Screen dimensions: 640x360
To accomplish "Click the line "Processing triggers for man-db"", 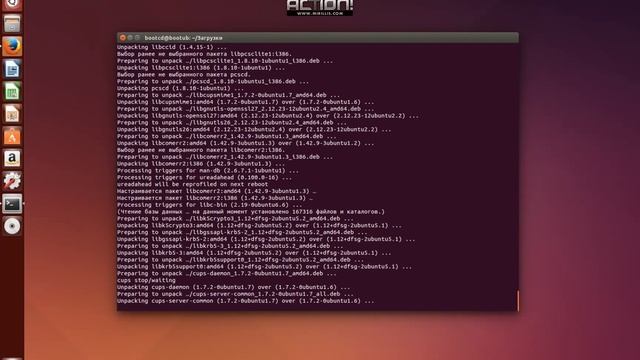I will [208, 171].
